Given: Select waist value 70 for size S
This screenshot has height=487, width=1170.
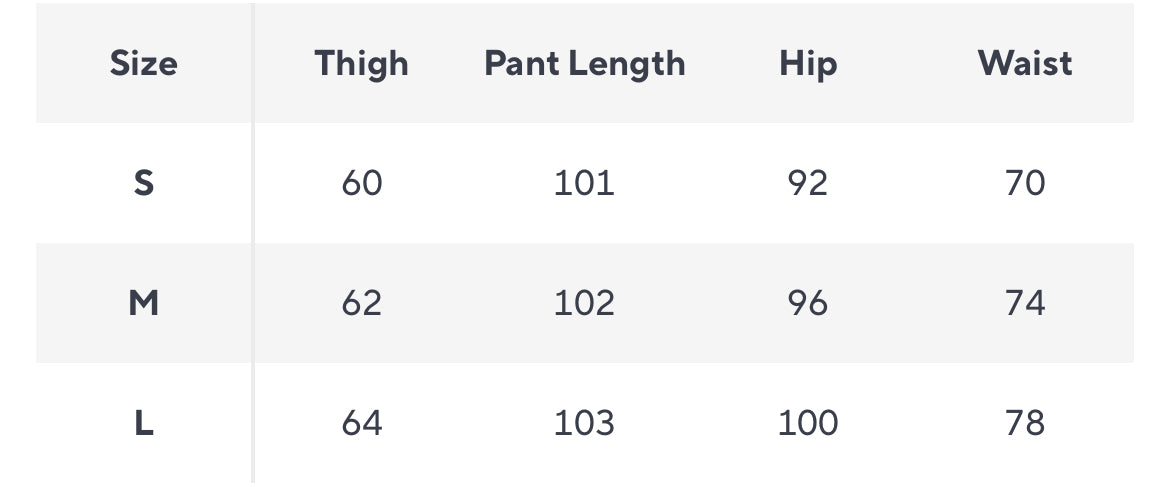Looking at the screenshot, I should click(x=1025, y=183).
